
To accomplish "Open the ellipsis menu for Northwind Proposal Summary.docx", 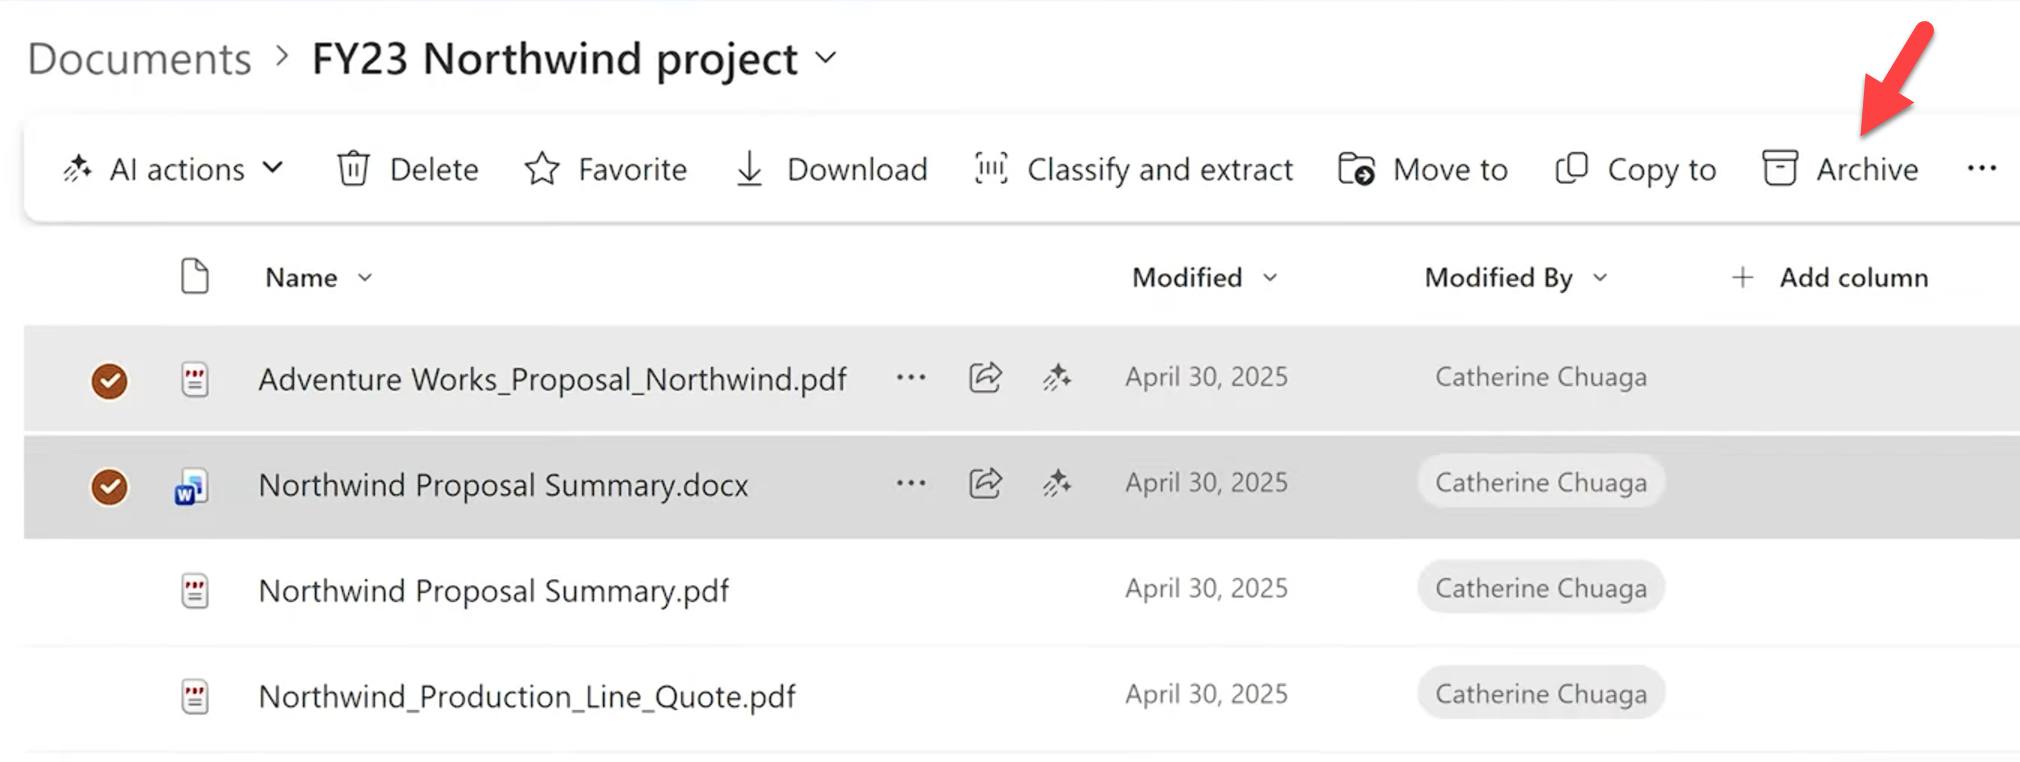I will tap(910, 483).
